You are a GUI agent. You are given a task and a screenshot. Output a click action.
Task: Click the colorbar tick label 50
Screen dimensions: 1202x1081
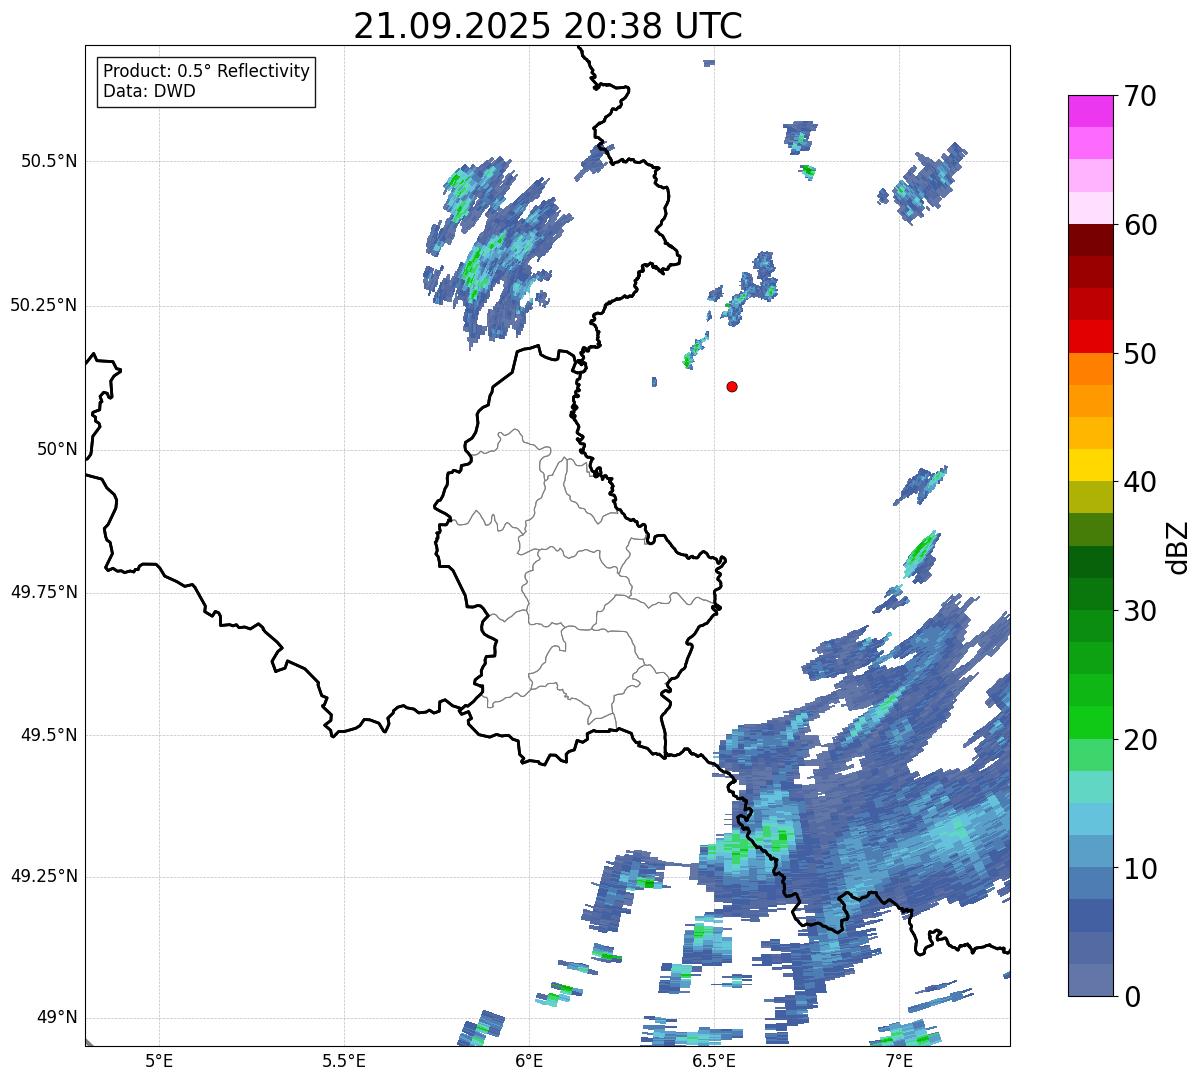[x=1140, y=354]
